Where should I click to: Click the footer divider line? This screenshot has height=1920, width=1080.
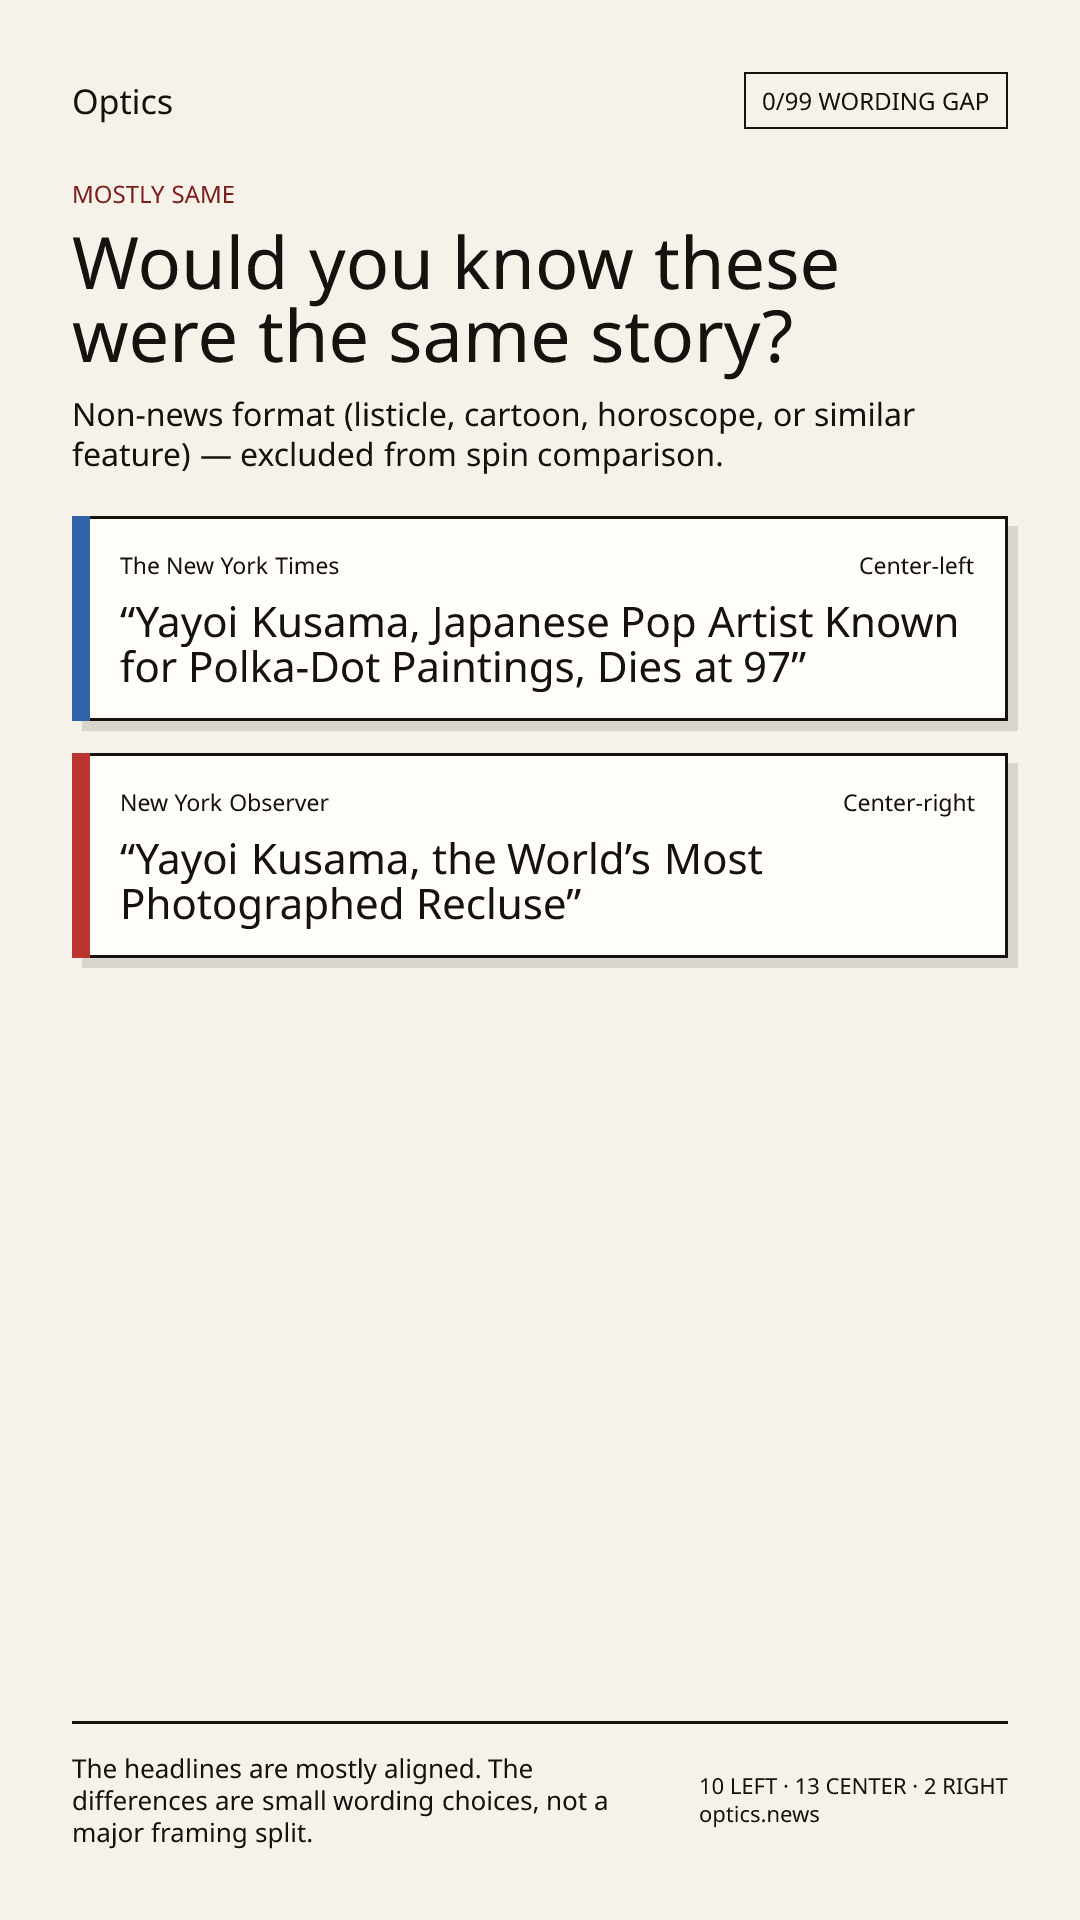click(540, 1722)
